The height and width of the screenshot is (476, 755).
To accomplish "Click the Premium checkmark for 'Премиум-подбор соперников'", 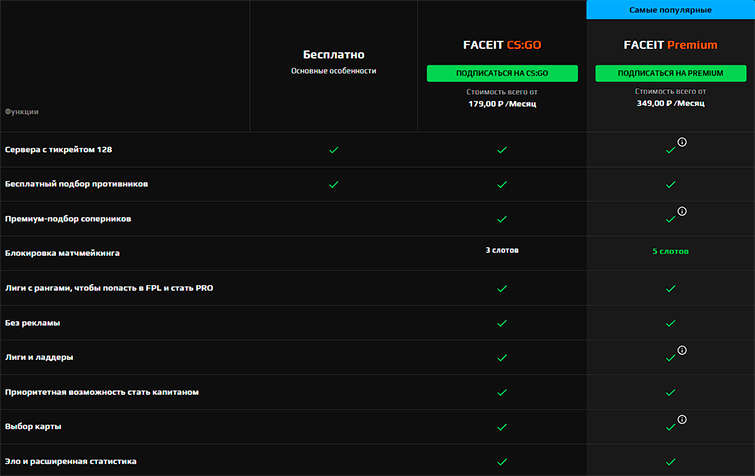I will pyautogui.click(x=671, y=219).
